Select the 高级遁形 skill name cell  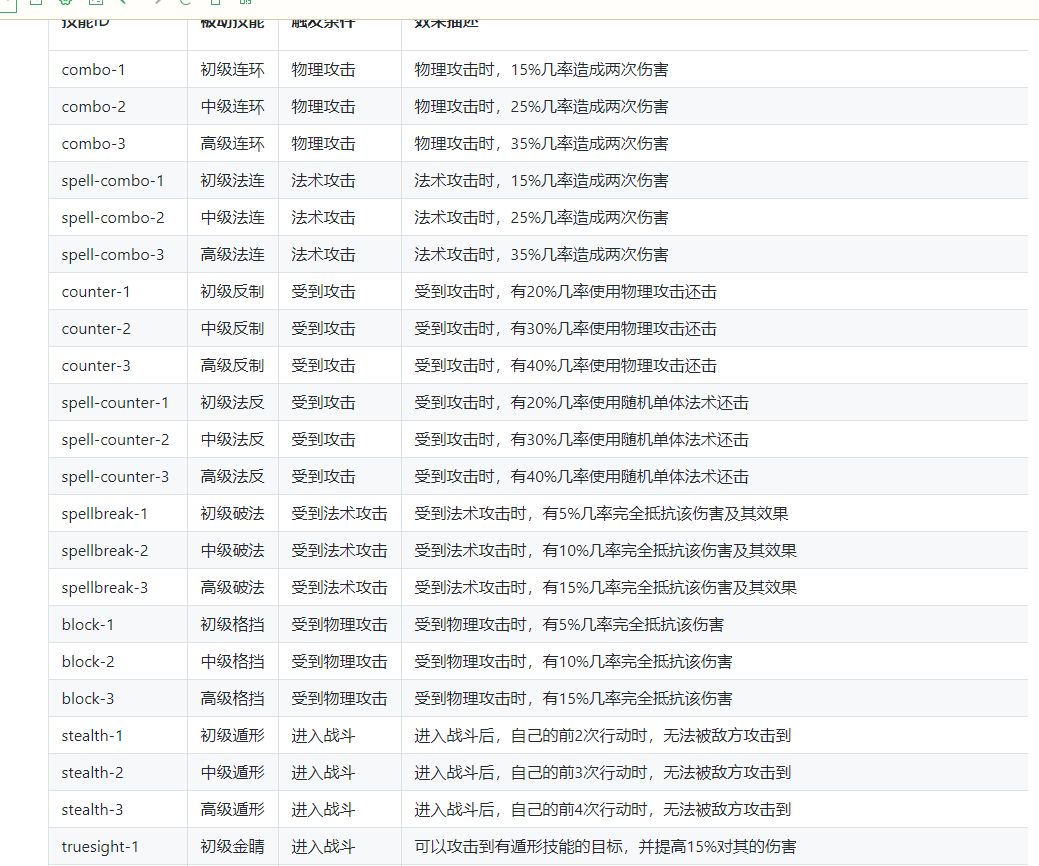pyautogui.click(x=233, y=810)
